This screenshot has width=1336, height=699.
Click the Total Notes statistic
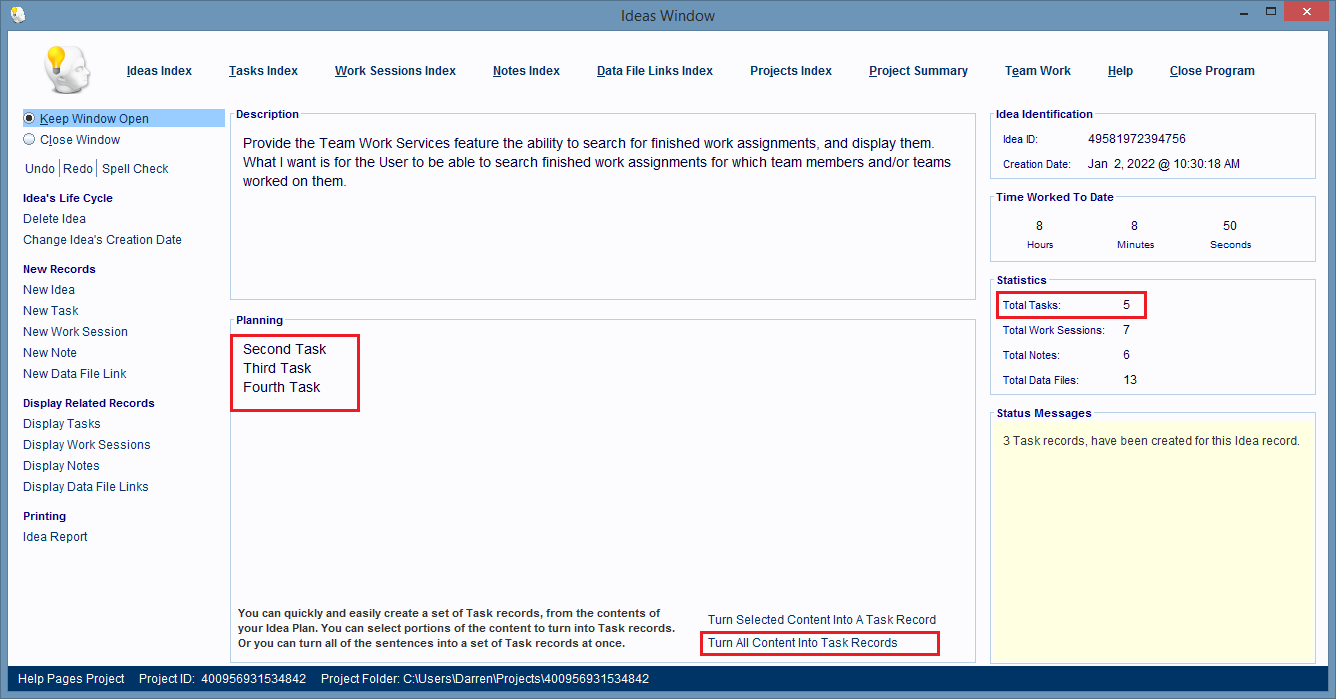(1067, 355)
